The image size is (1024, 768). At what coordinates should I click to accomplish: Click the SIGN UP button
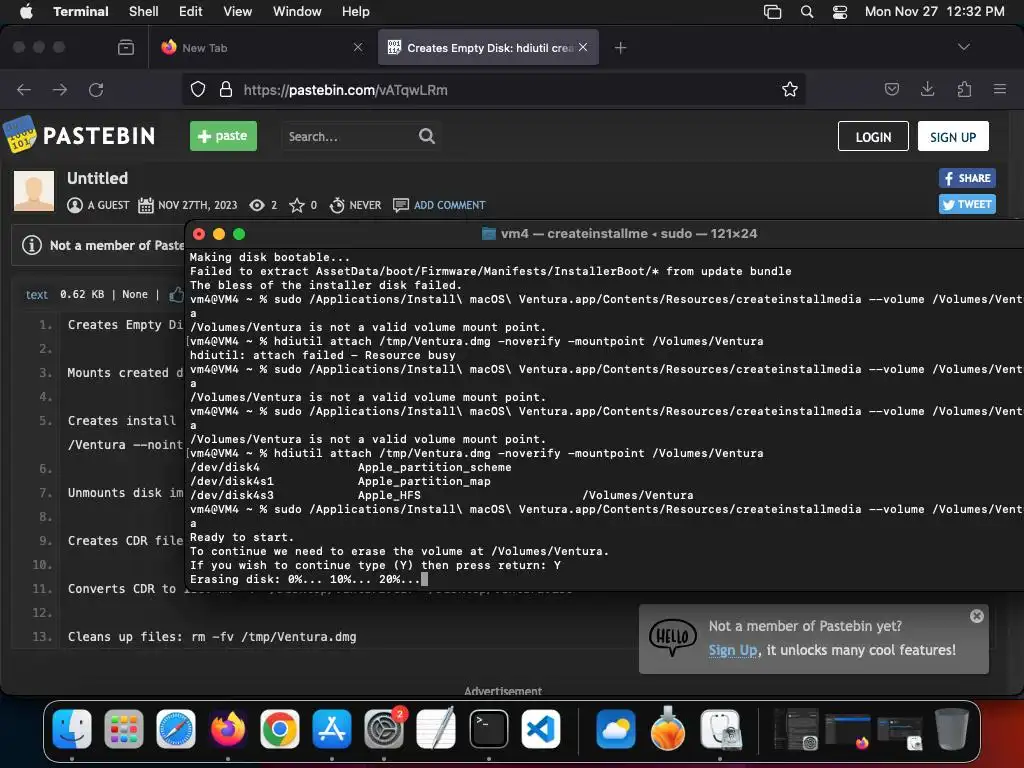point(953,136)
